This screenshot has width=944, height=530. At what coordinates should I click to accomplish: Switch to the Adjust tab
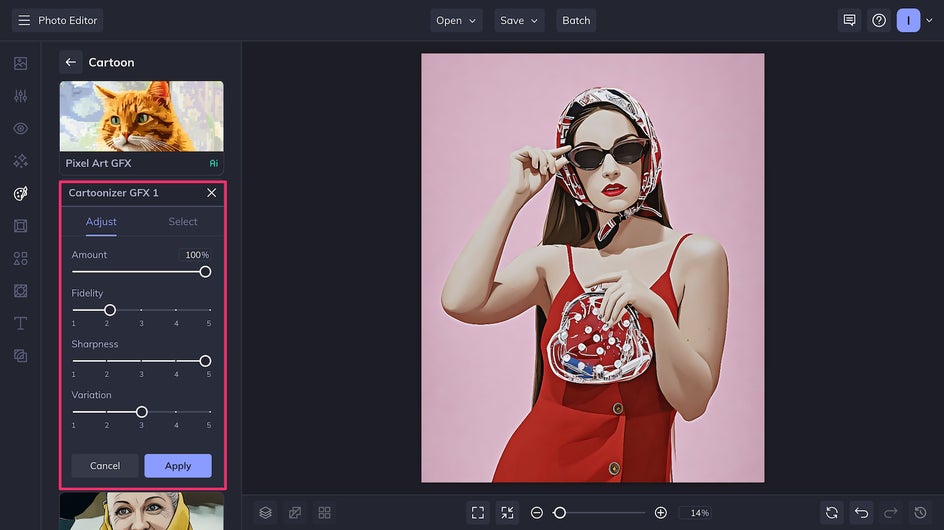(x=101, y=222)
